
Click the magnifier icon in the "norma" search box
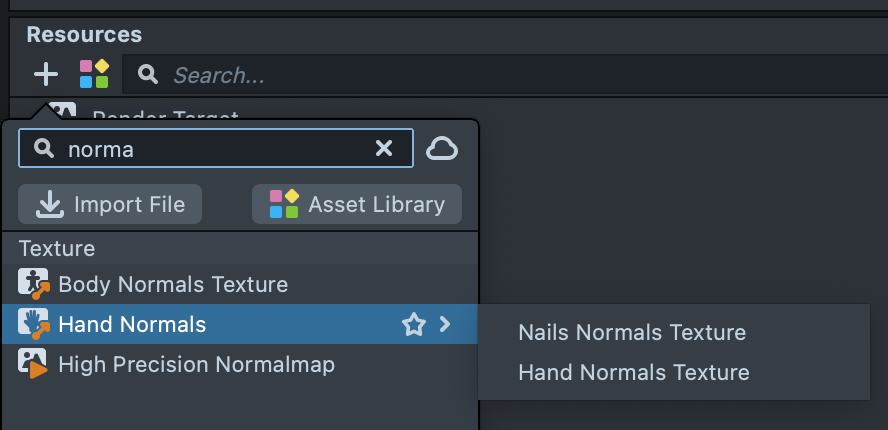pos(43,149)
